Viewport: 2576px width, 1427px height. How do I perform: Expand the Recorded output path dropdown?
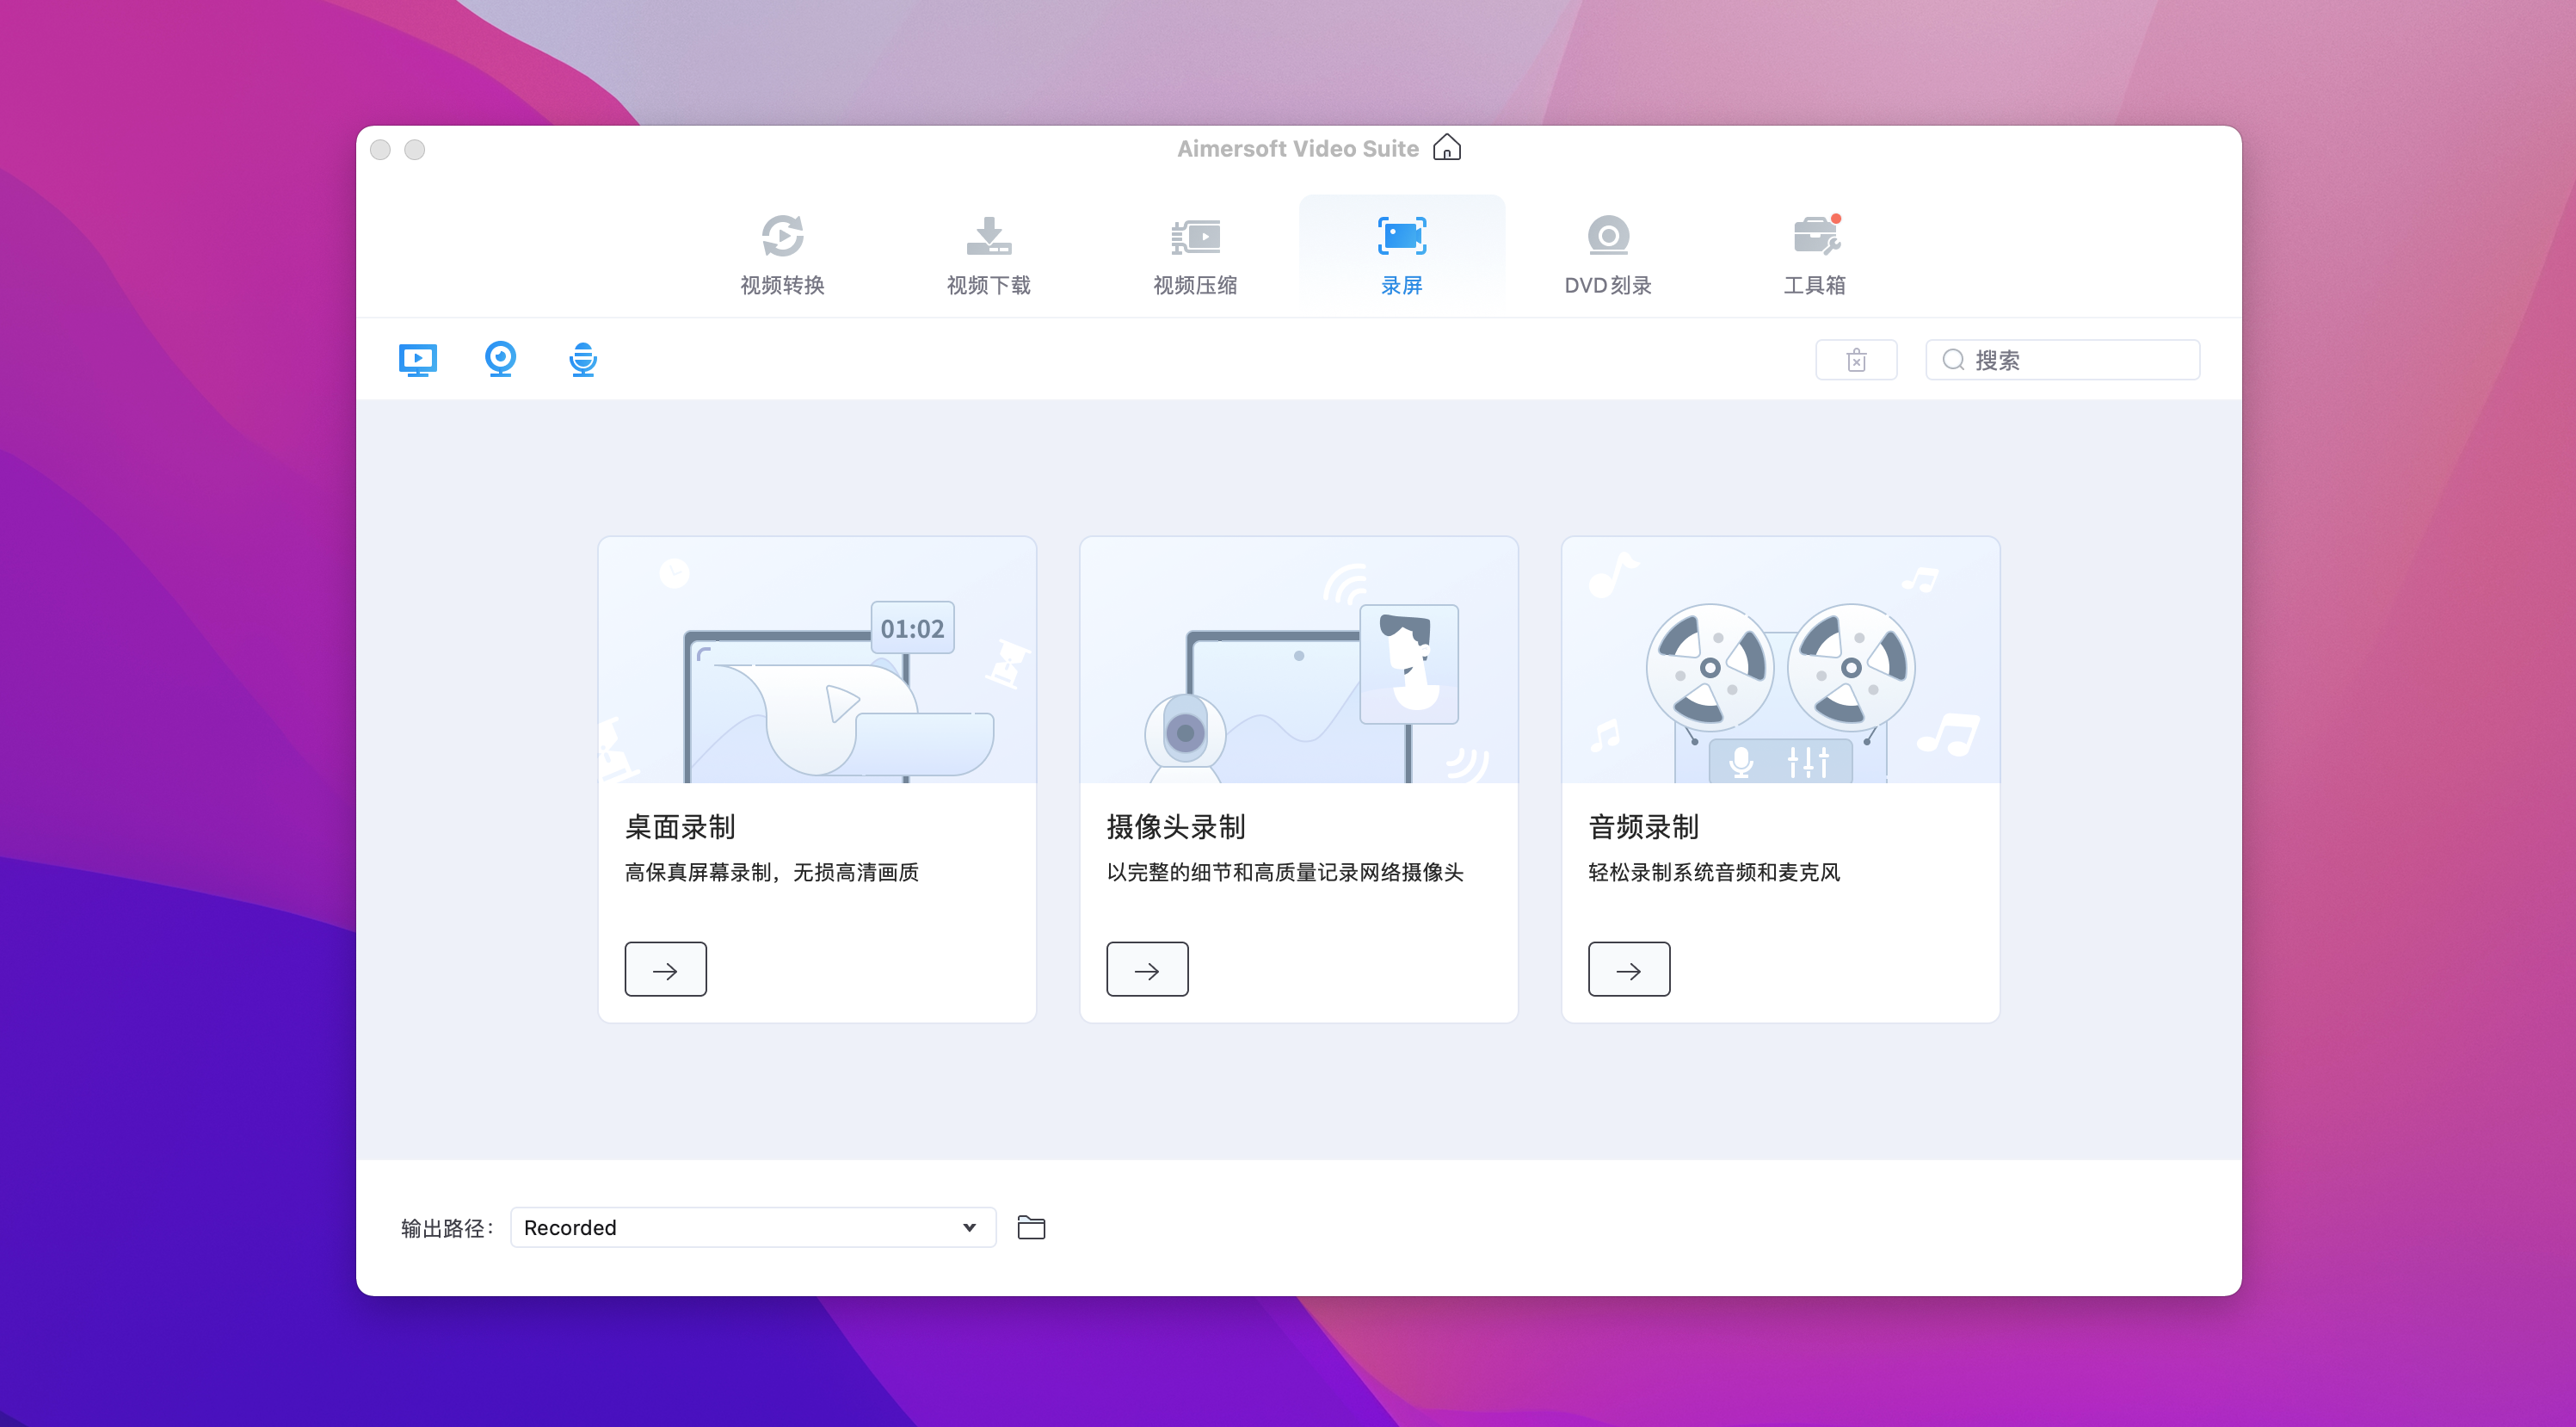(x=752, y=1227)
